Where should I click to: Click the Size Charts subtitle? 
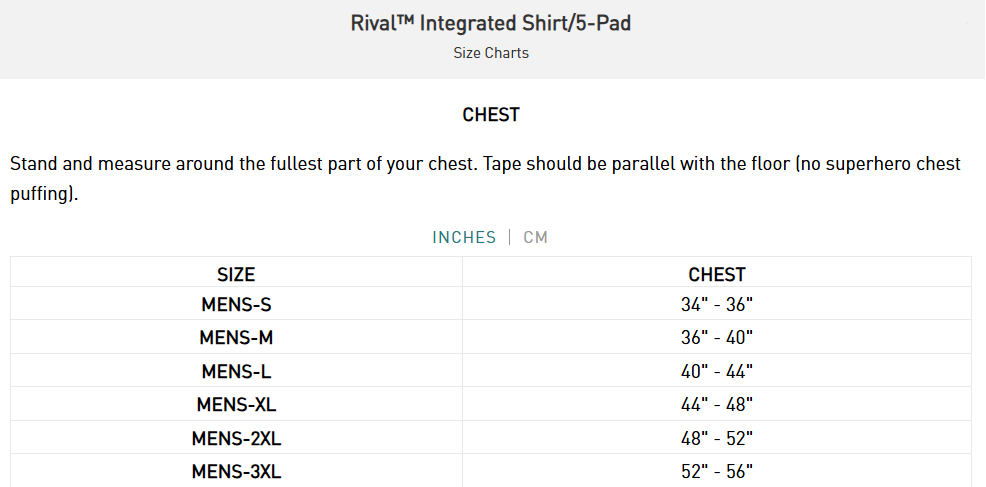click(x=491, y=53)
